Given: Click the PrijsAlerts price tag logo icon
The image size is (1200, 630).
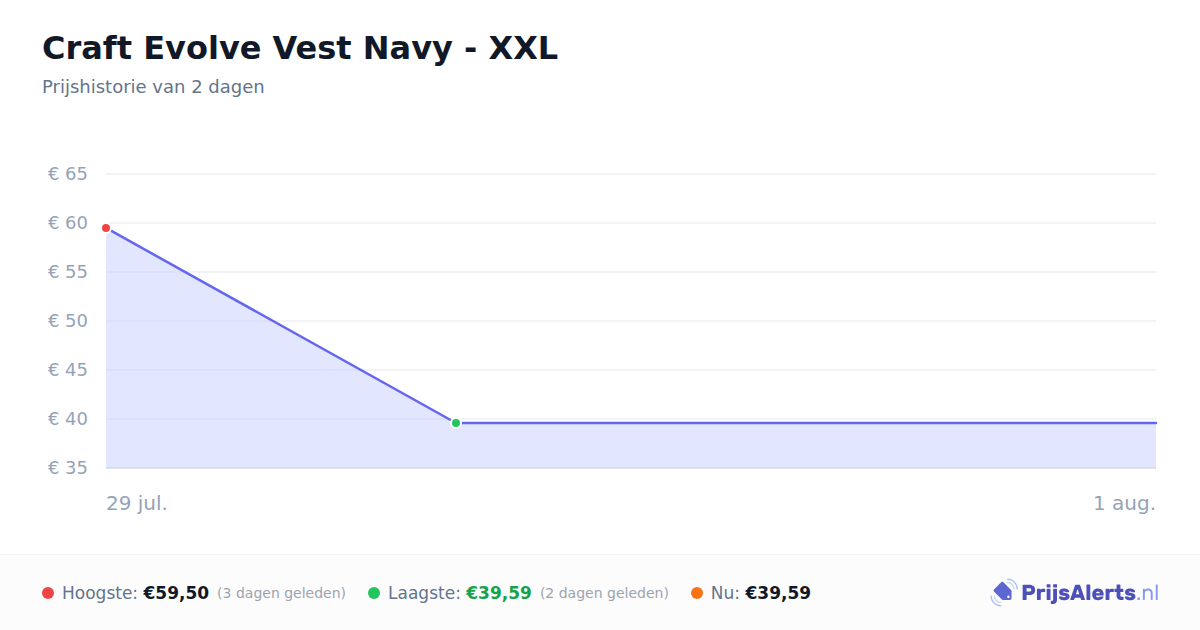Looking at the screenshot, I should point(1003,593).
